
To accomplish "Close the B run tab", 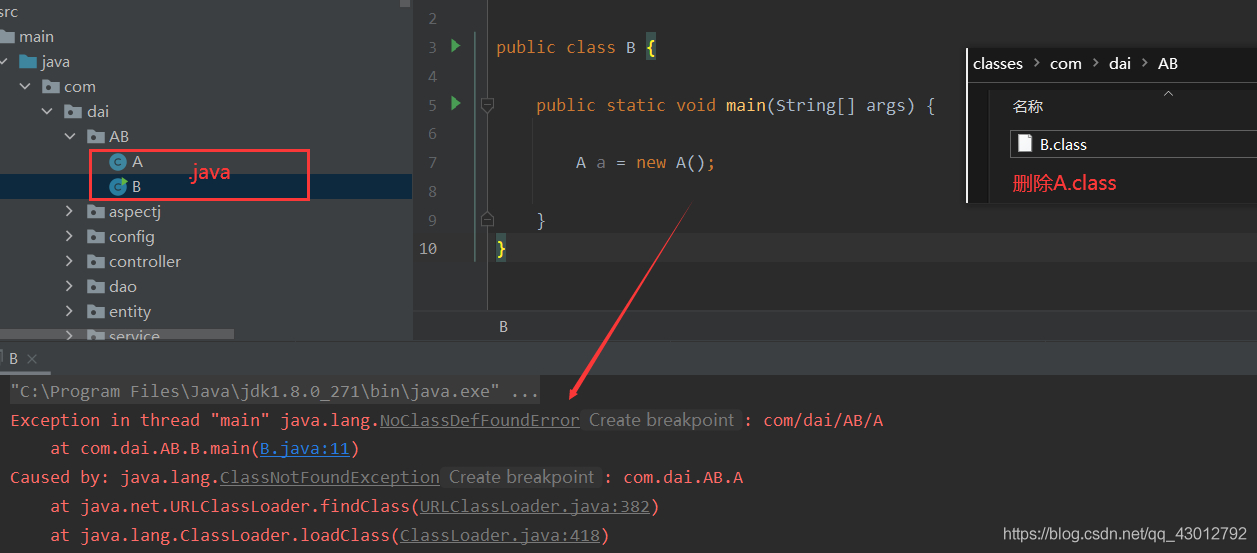I will 32,358.
